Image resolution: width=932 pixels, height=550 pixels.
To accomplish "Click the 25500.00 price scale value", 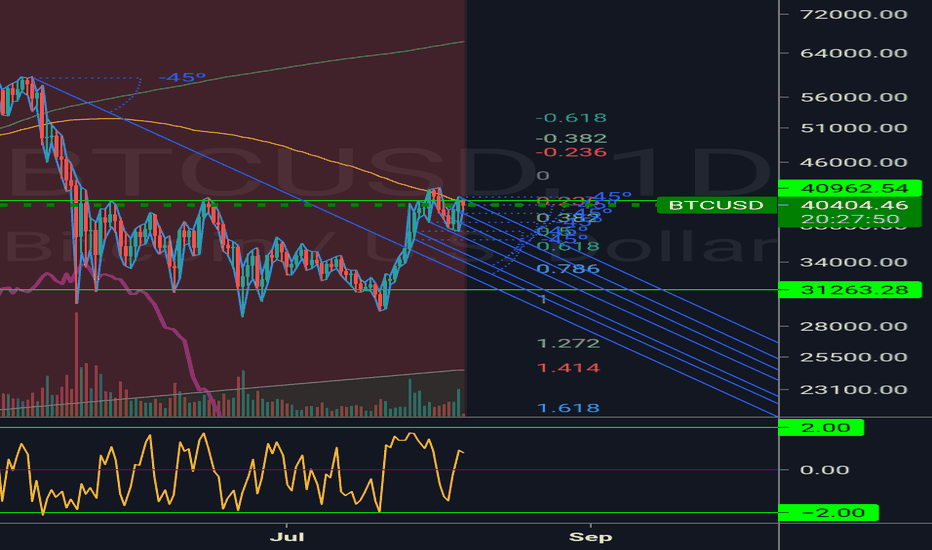I will 854,357.
